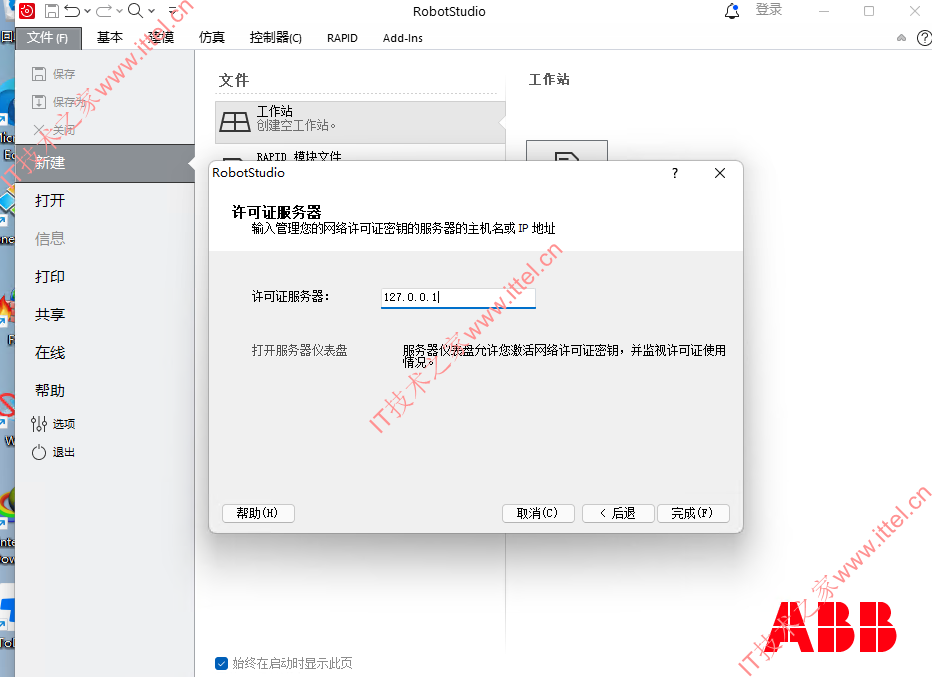
Task: Click the 取消(C) cancel button
Action: click(538, 513)
